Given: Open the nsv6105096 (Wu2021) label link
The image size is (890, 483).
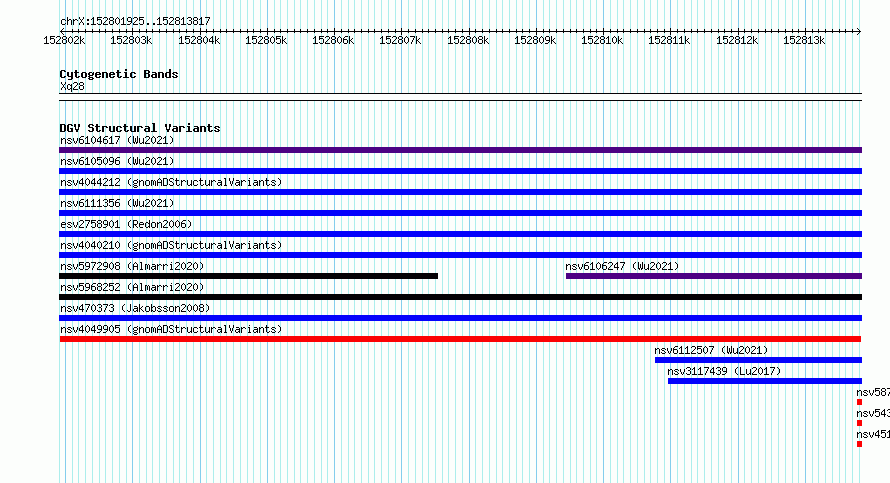Looking at the screenshot, I should tap(117, 161).
